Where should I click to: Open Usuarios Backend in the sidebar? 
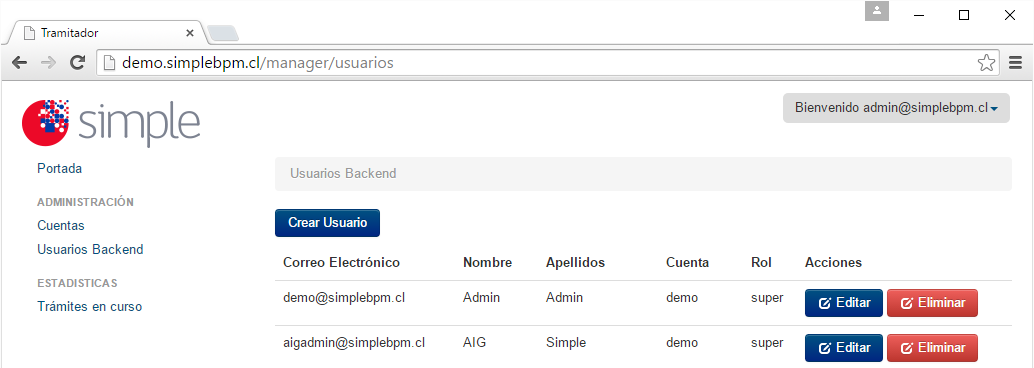click(x=90, y=250)
